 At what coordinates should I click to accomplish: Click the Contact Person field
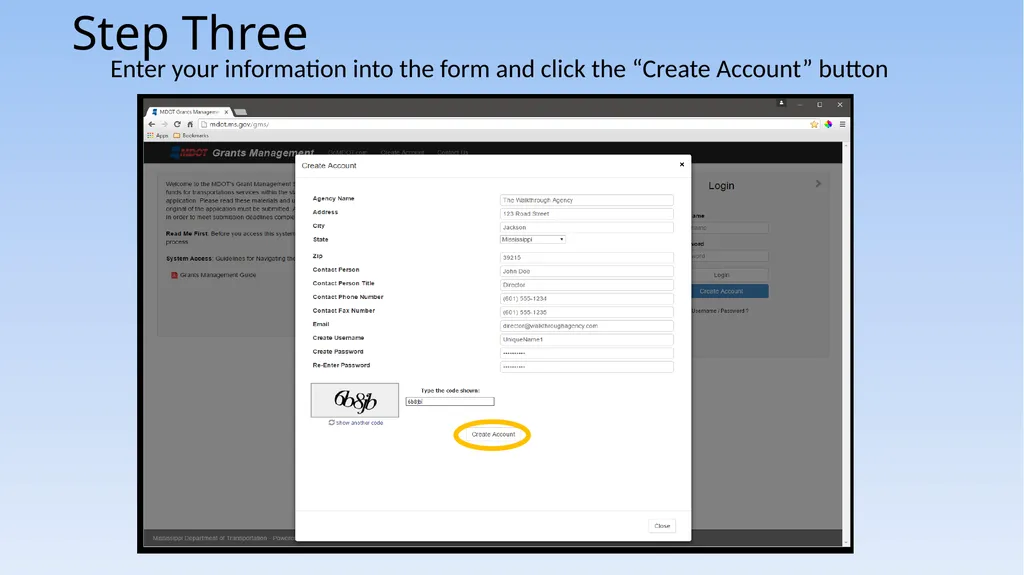pyautogui.click(x=586, y=271)
